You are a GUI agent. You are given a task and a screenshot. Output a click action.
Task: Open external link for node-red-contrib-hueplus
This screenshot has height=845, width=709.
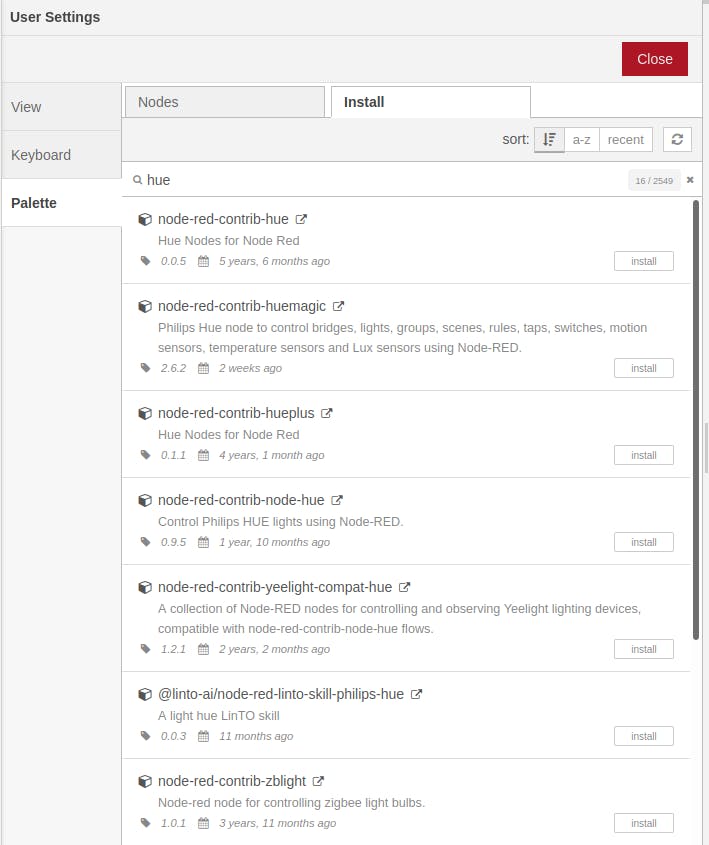coord(326,413)
